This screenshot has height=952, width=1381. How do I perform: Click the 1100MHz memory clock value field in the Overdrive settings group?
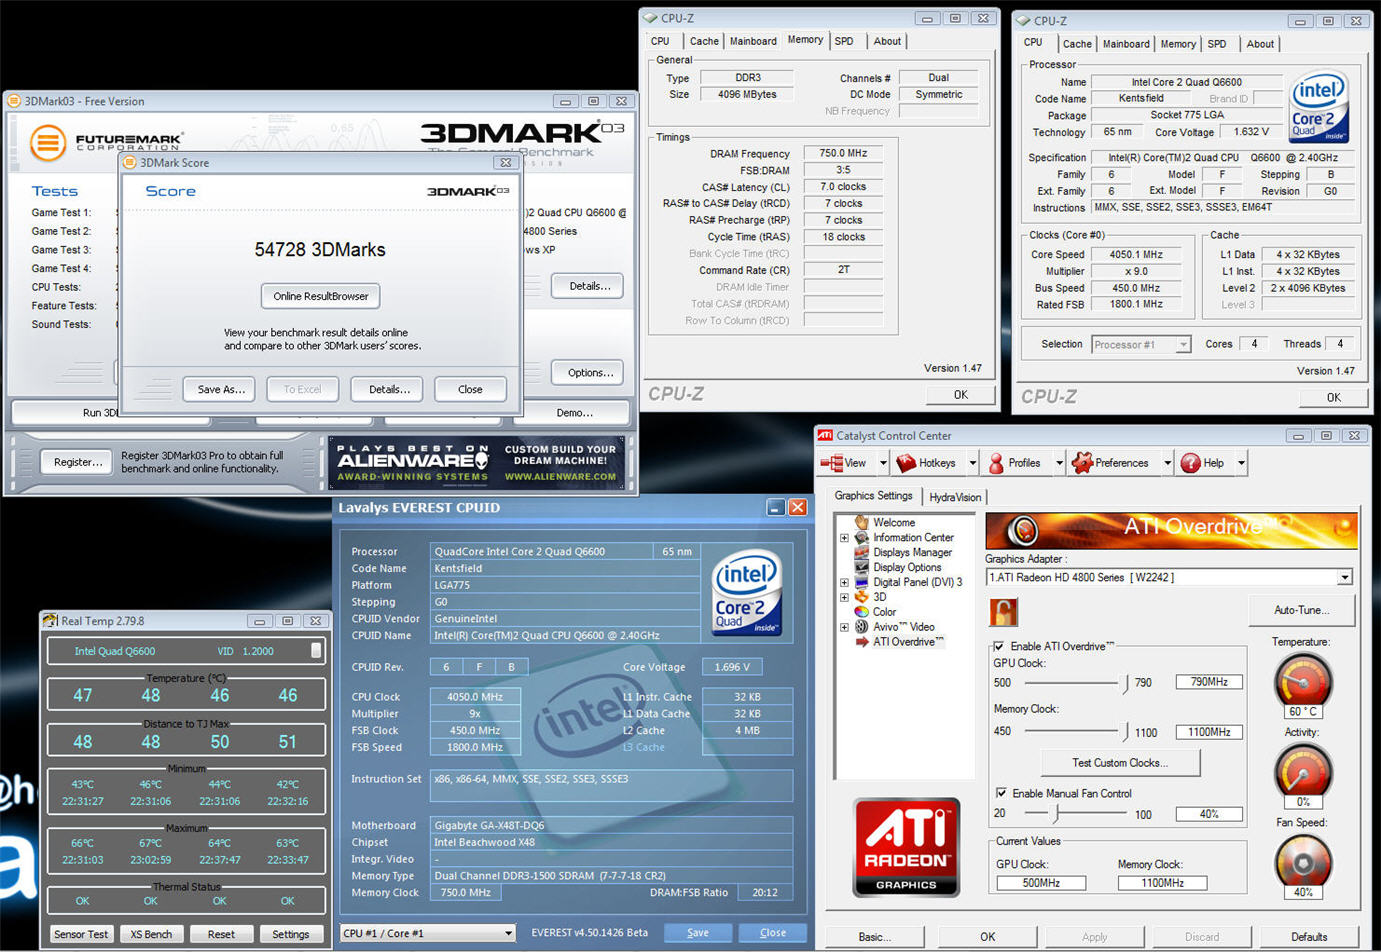[x=1209, y=732]
